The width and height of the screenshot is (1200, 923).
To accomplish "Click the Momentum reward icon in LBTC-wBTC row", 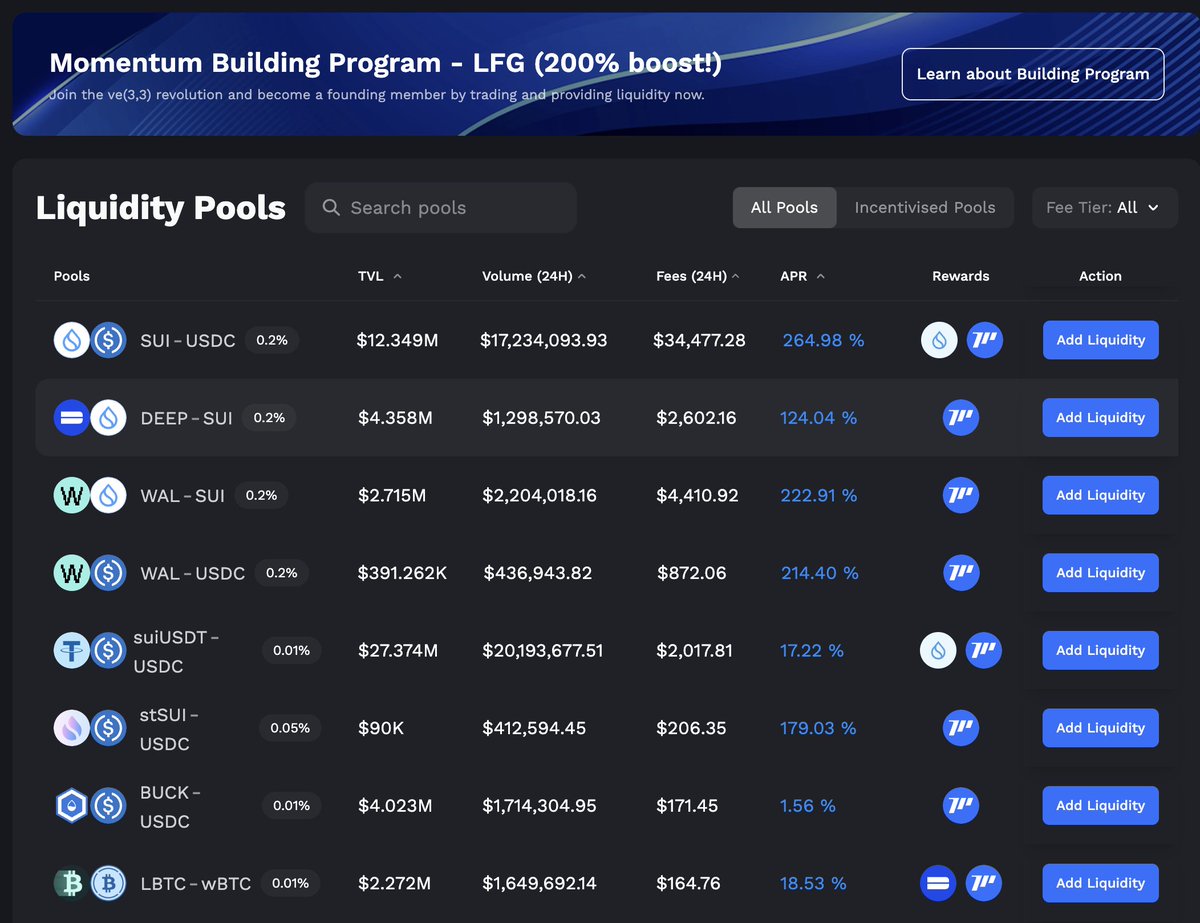I will [984, 883].
